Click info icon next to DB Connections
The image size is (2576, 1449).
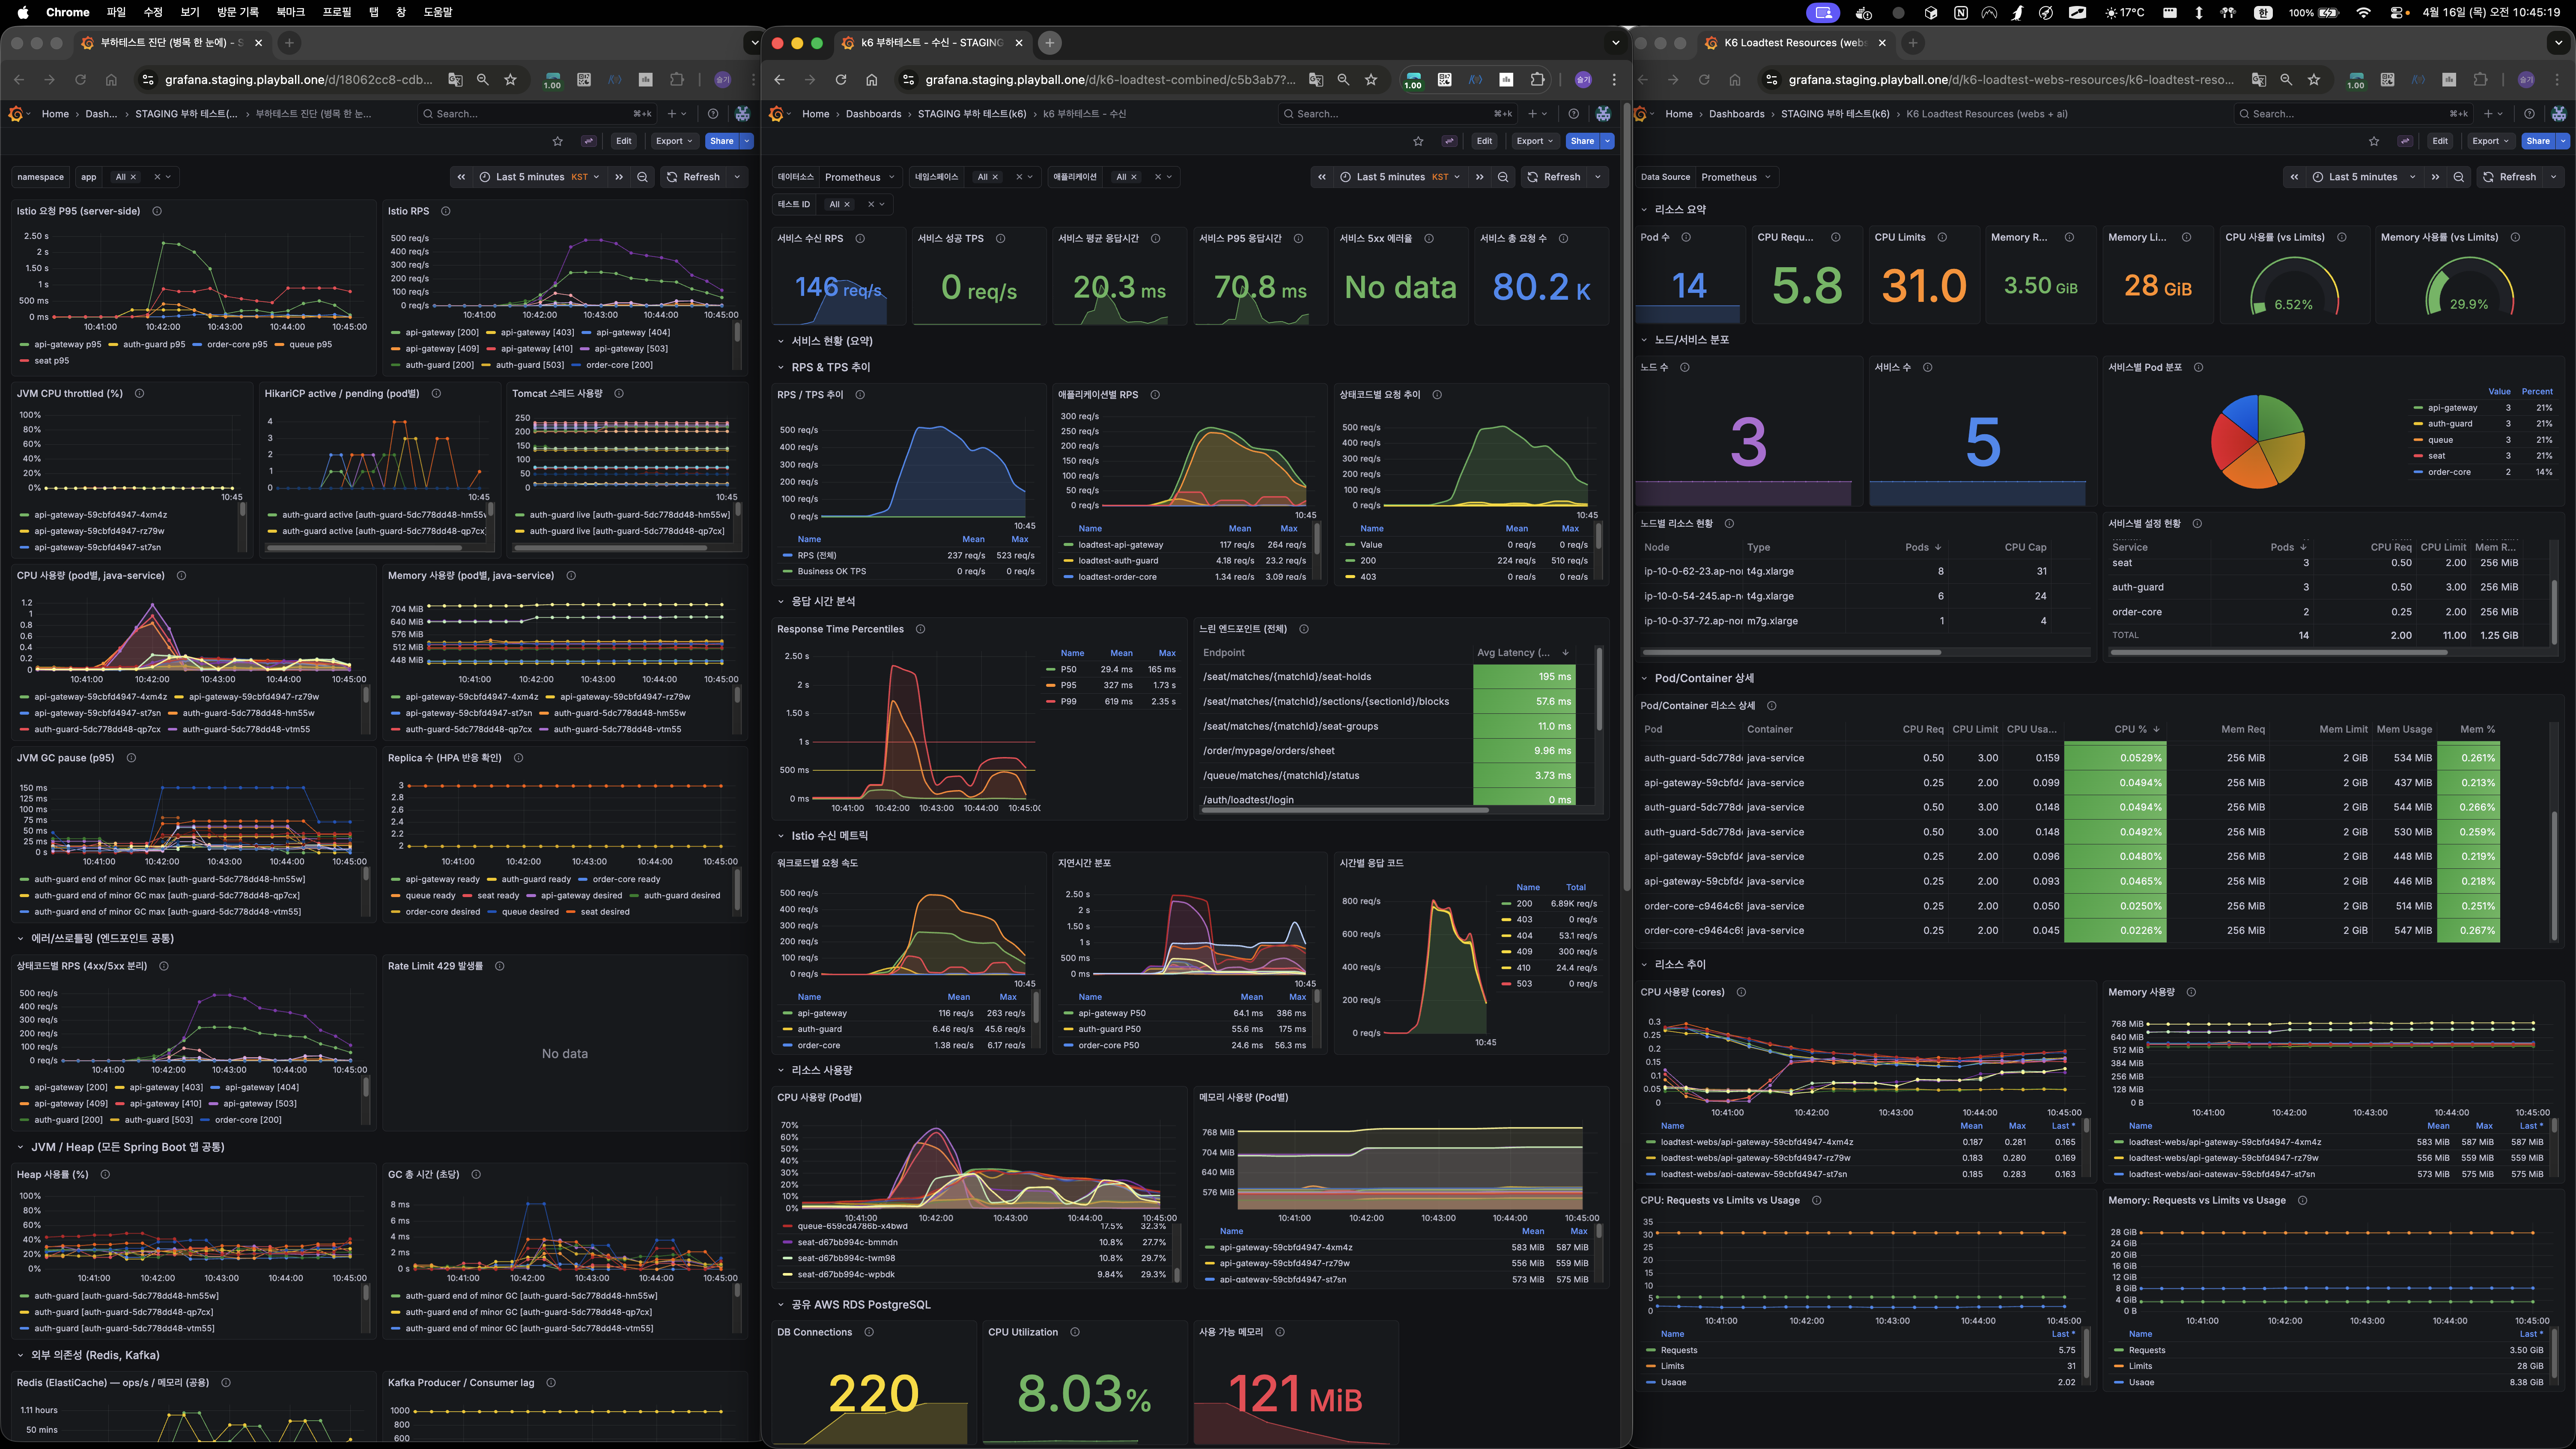click(x=869, y=1332)
